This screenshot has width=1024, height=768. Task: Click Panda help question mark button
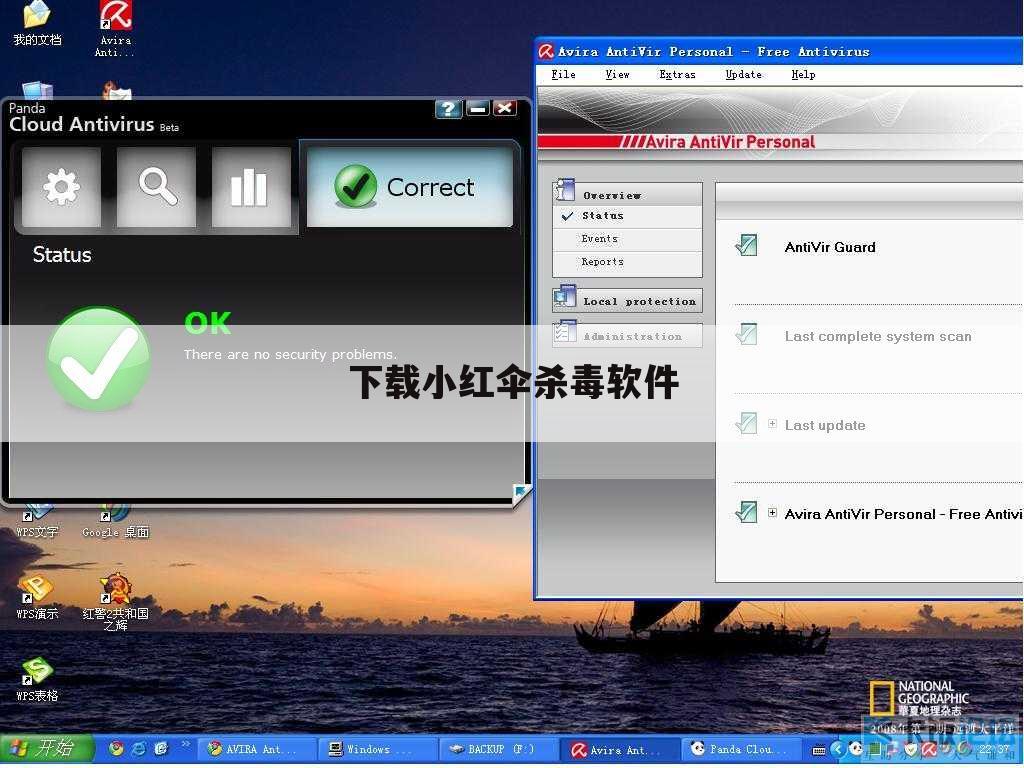448,108
